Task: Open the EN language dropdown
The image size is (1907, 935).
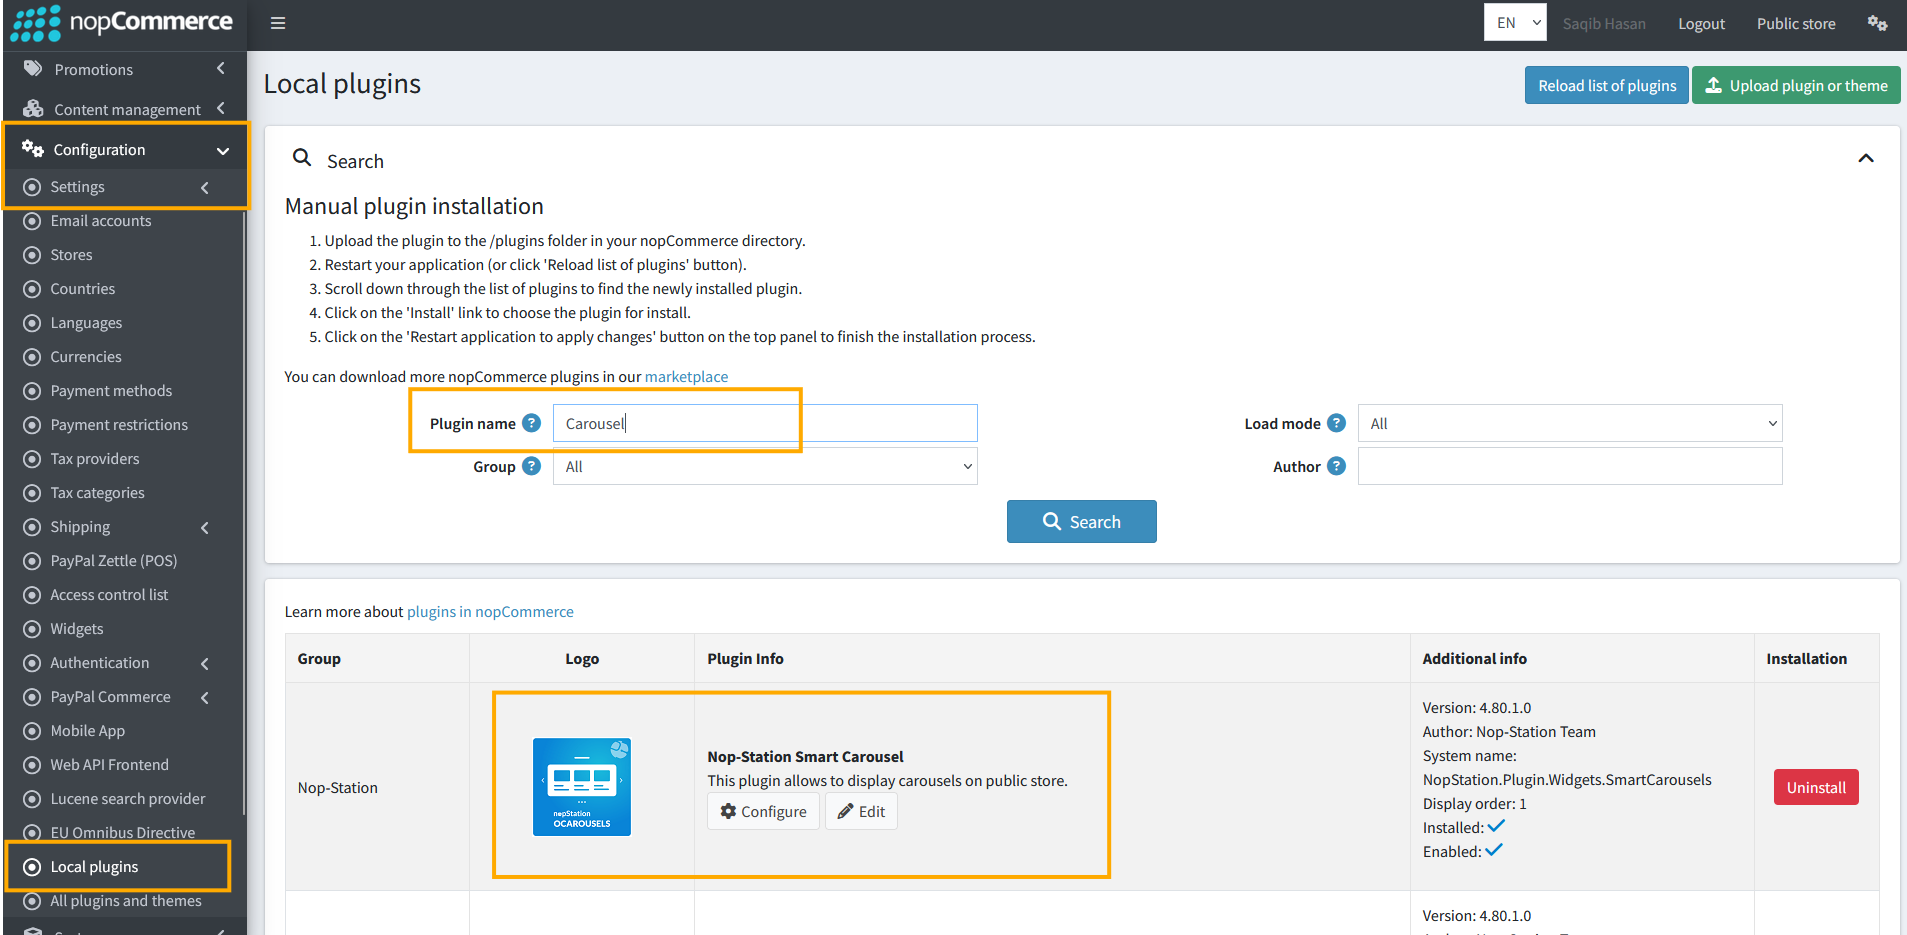Action: [x=1515, y=23]
